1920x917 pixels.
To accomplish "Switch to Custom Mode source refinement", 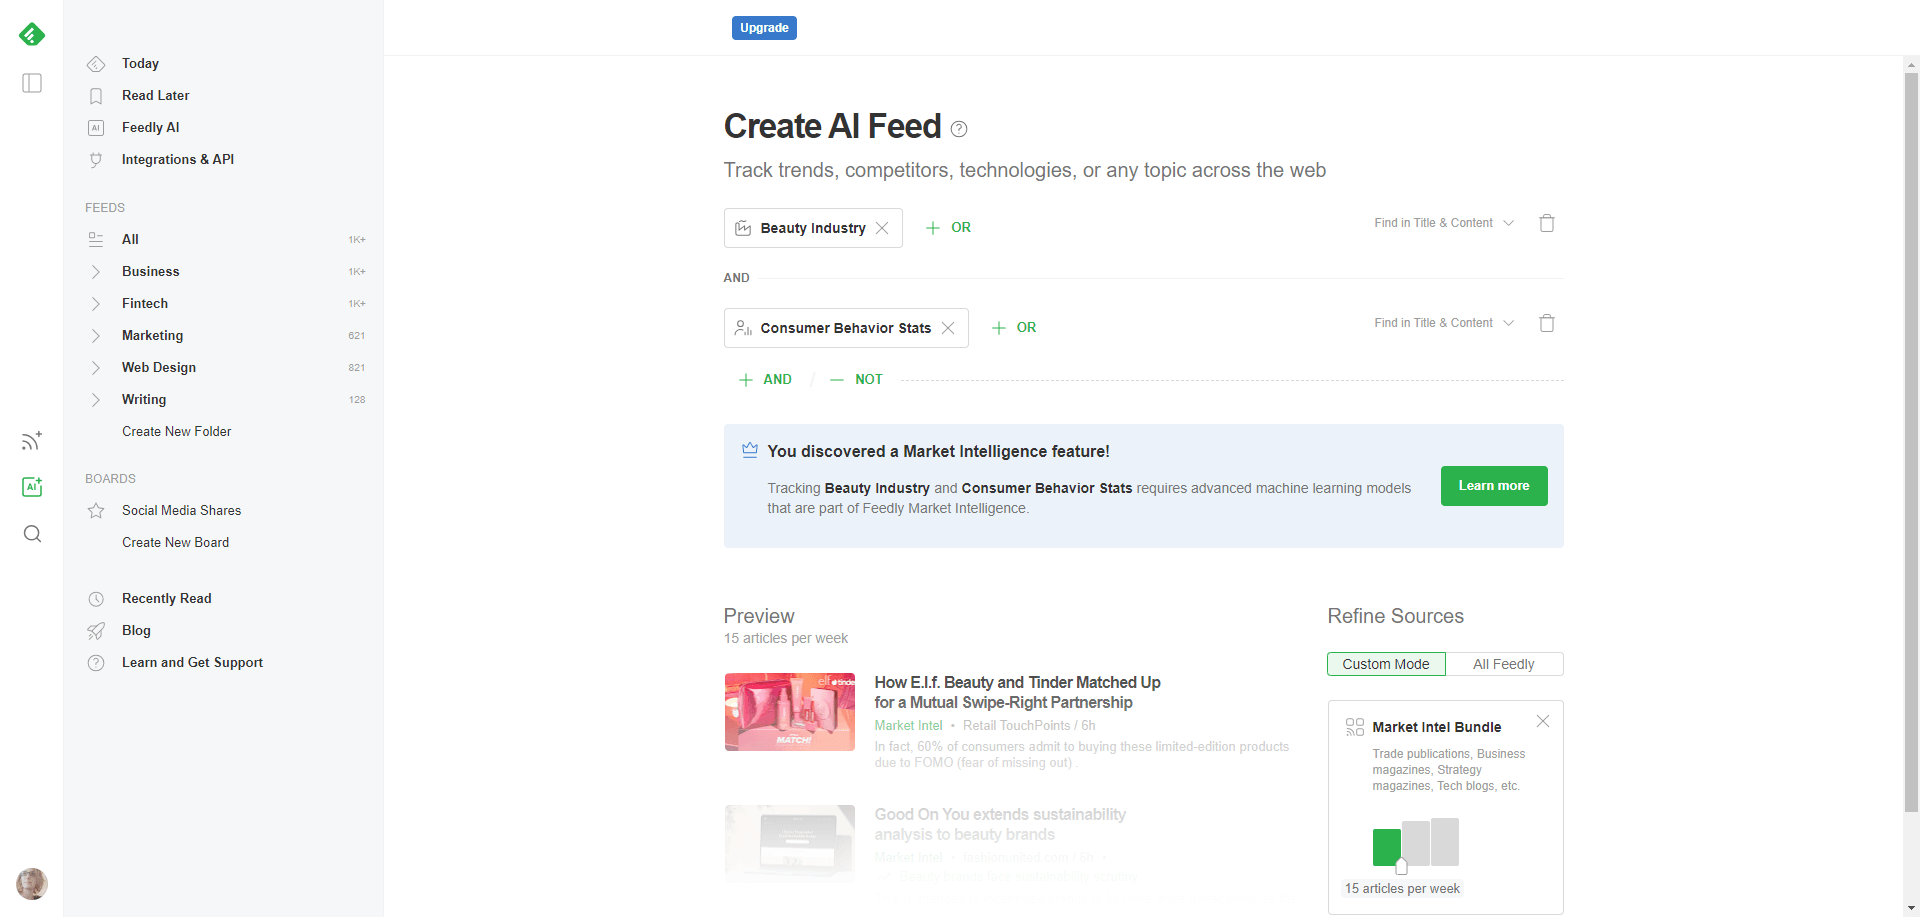I will (1385, 663).
